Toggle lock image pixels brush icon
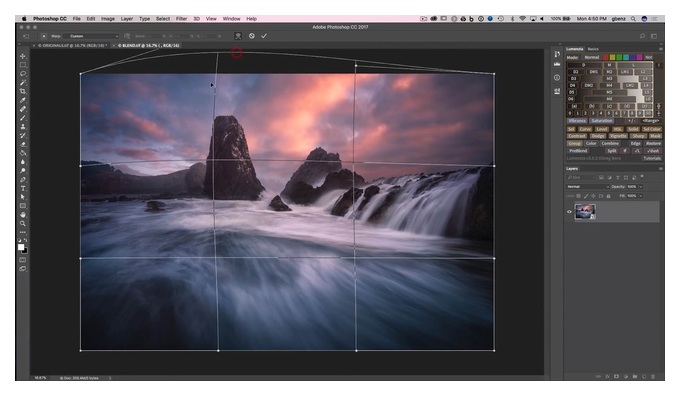 click(x=586, y=196)
